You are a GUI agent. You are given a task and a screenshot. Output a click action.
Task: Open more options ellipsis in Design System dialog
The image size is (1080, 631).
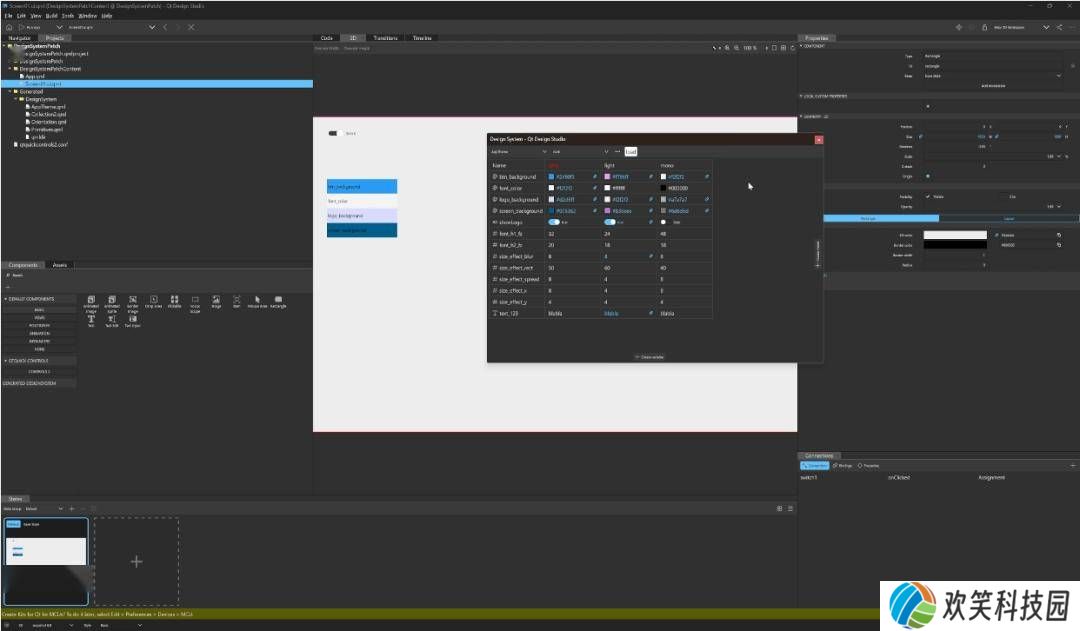pos(617,152)
